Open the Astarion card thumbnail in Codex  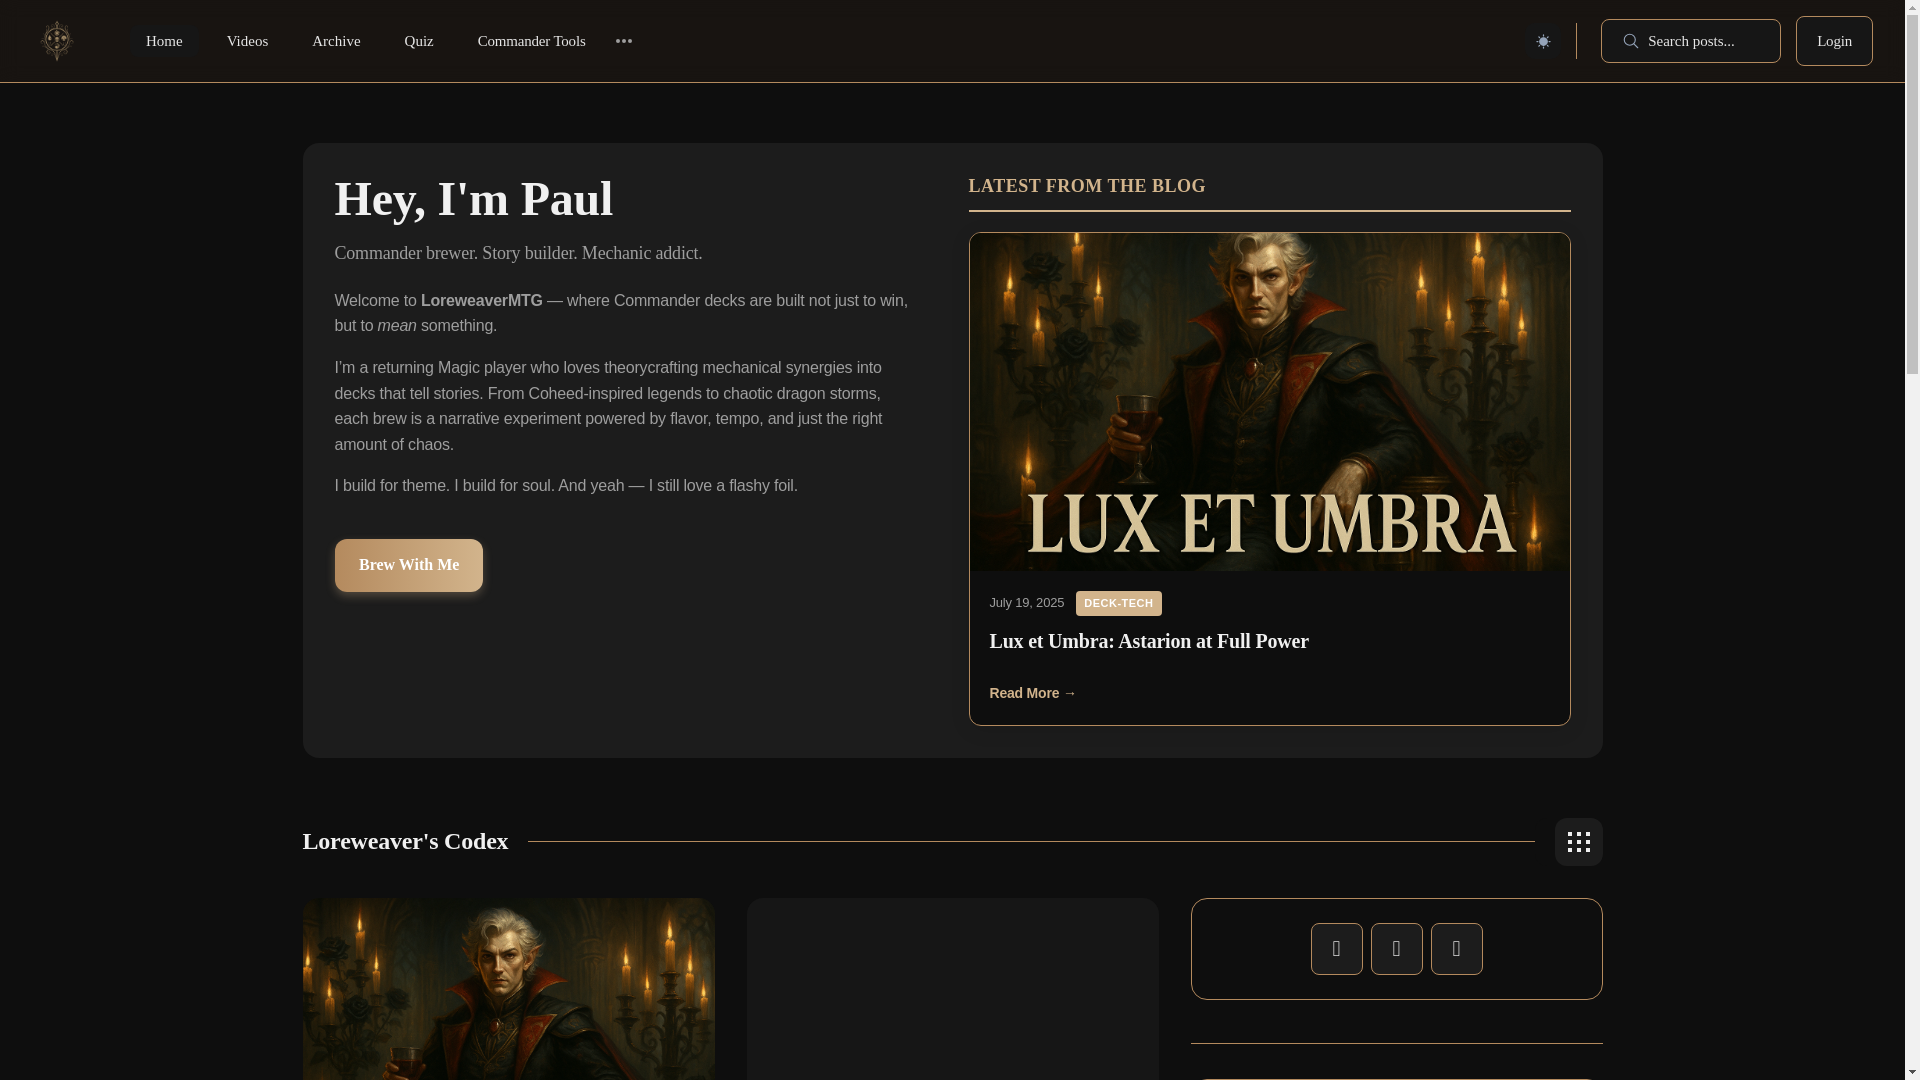click(508, 989)
